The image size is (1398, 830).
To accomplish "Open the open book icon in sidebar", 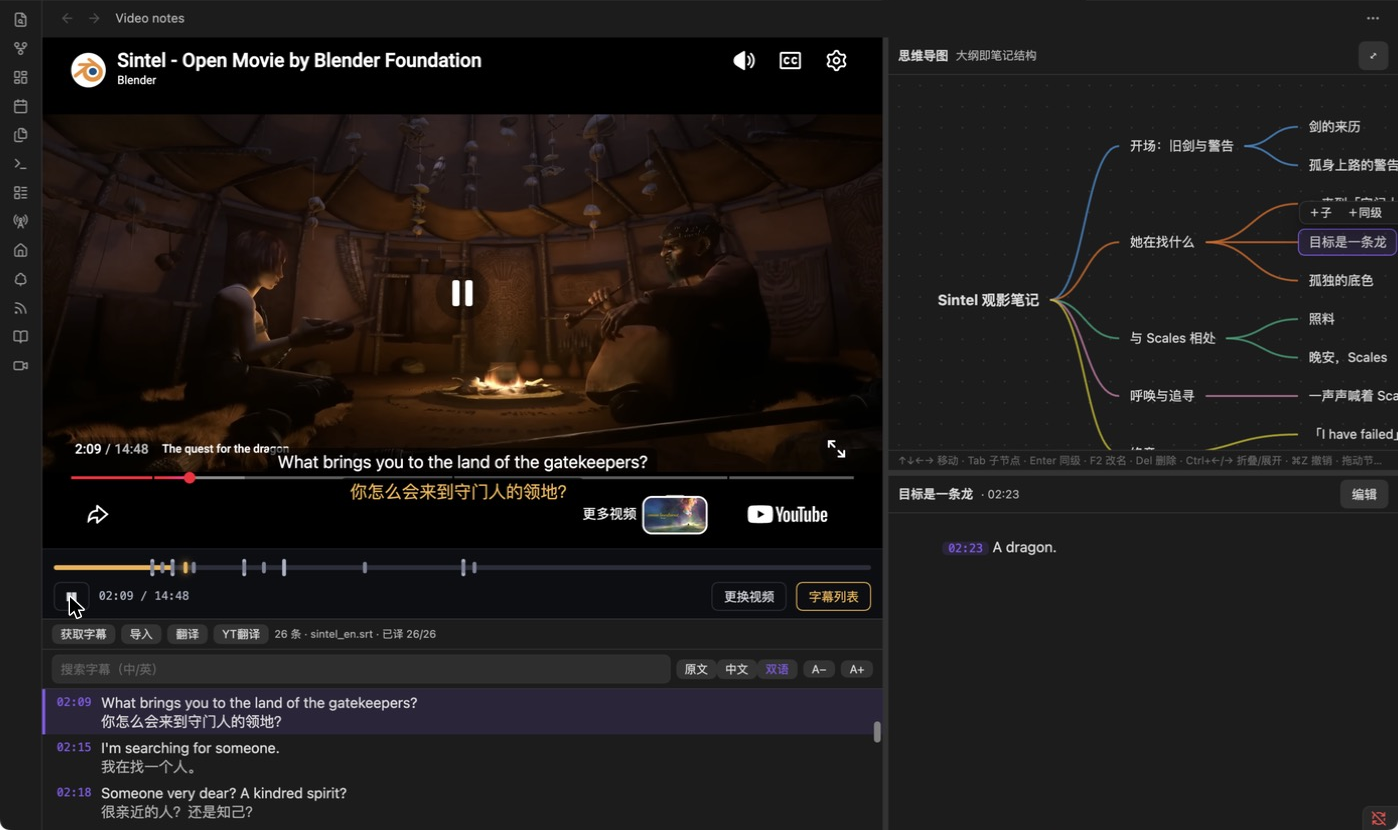I will pyautogui.click(x=20, y=337).
